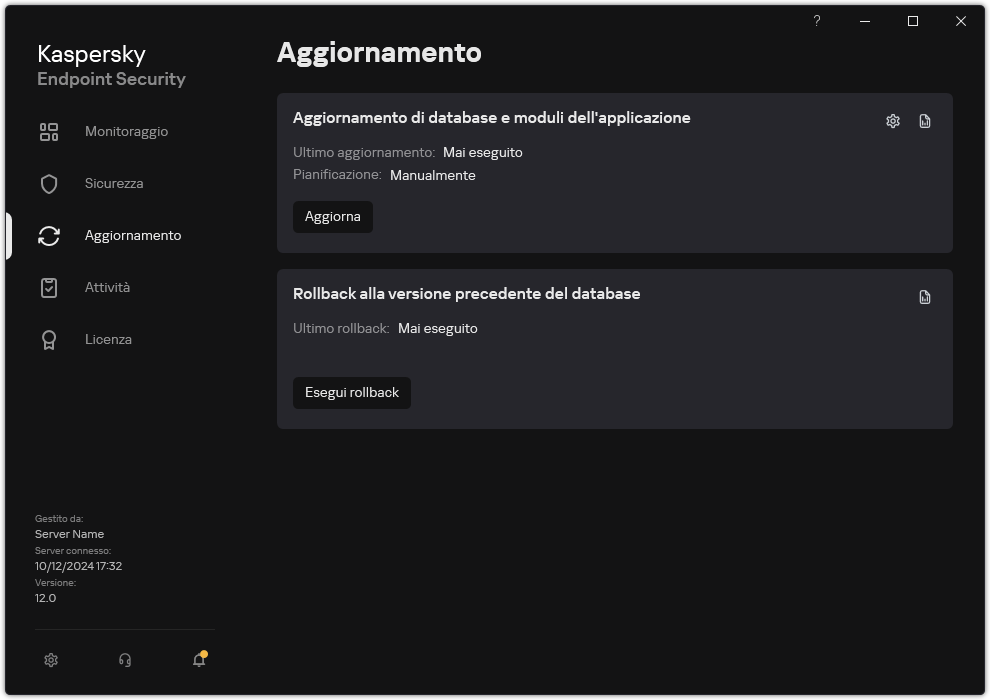View the rollback task report
The height and width of the screenshot is (700, 990).
click(924, 297)
